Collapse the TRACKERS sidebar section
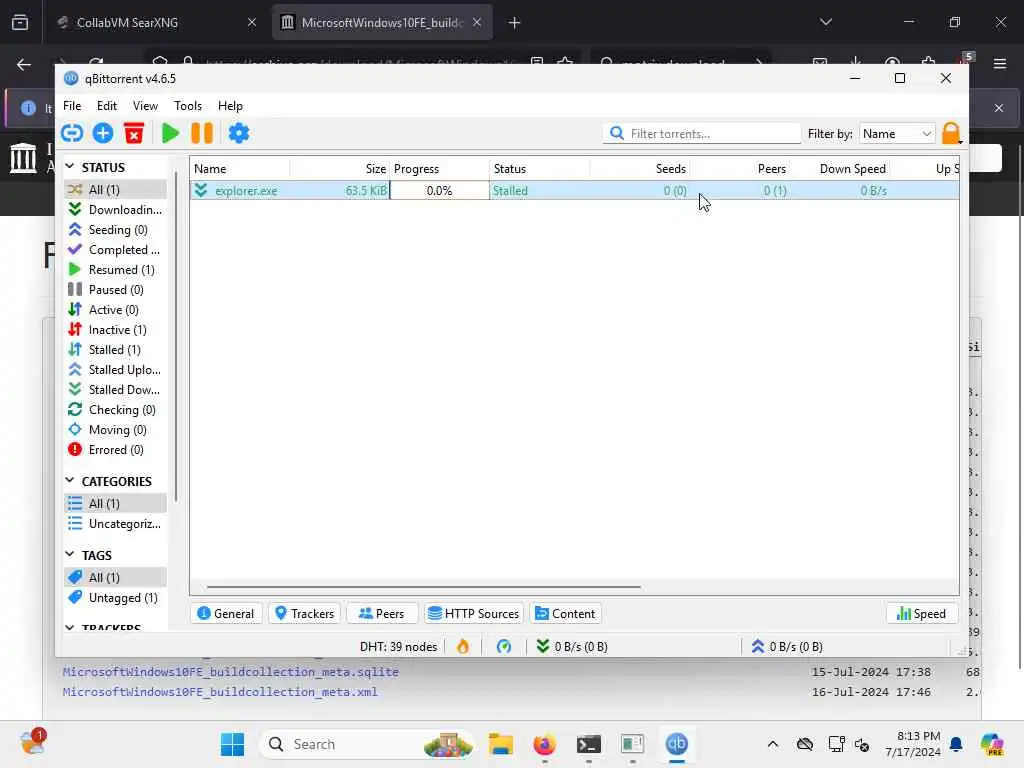Image resolution: width=1024 pixels, height=768 pixels. pyautogui.click(x=70, y=627)
